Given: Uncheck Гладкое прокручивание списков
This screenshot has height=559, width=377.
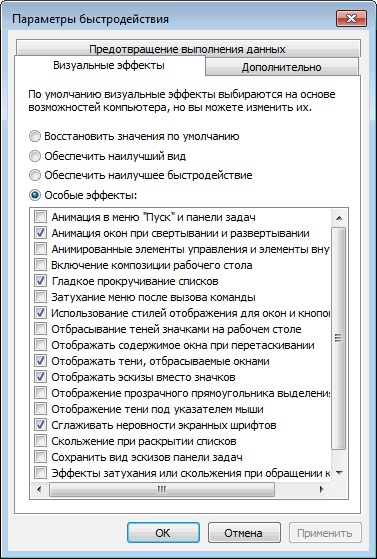Looking at the screenshot, I should (40, 281).
